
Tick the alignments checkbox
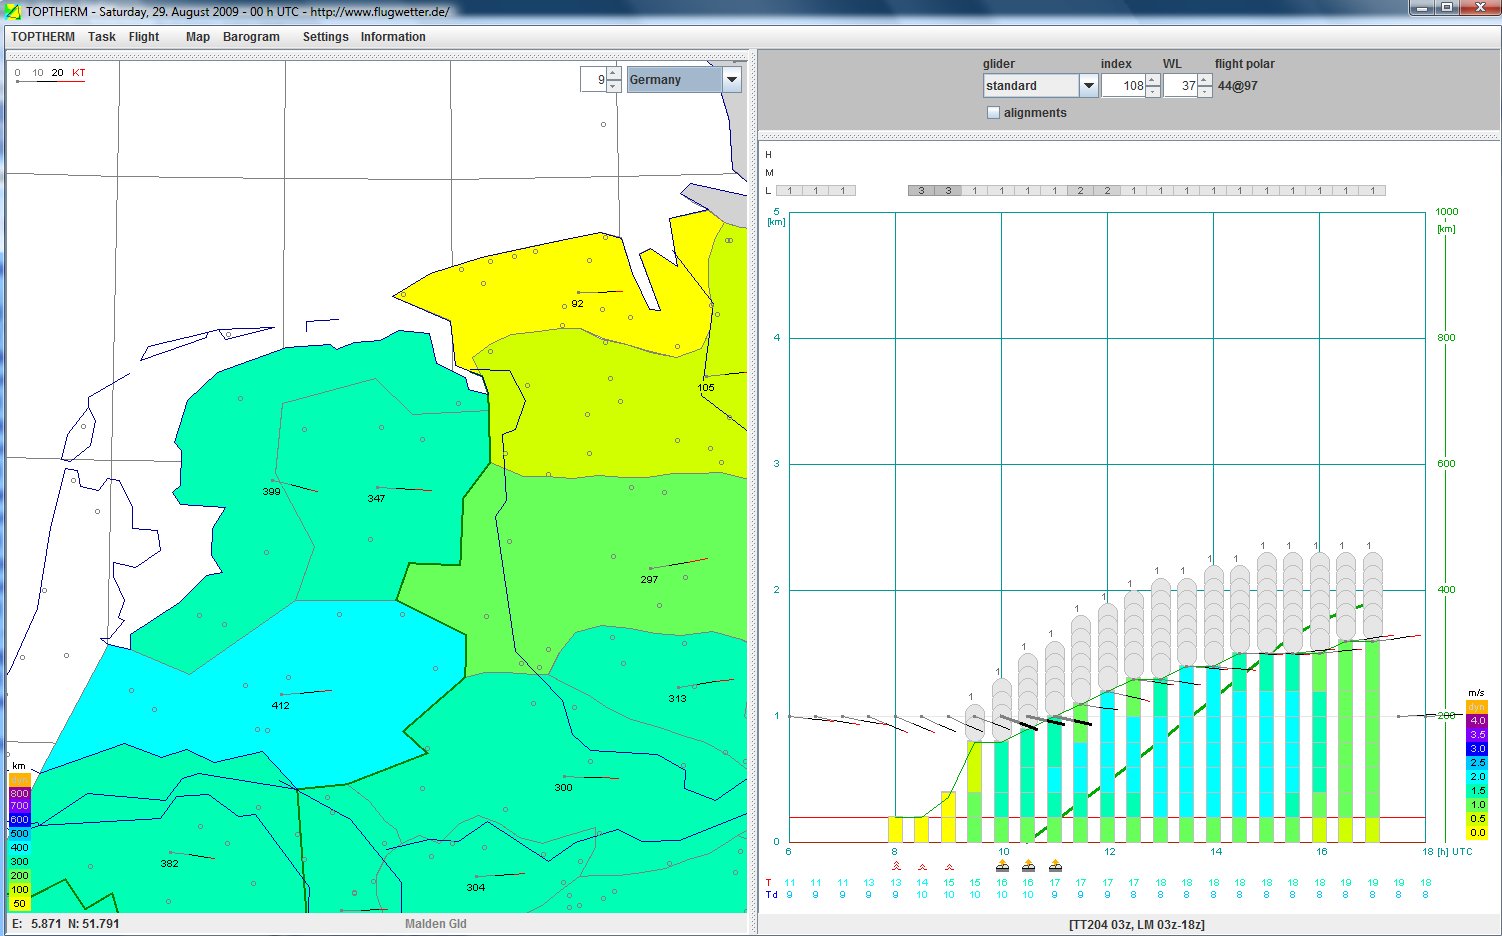tap(993, 113)
